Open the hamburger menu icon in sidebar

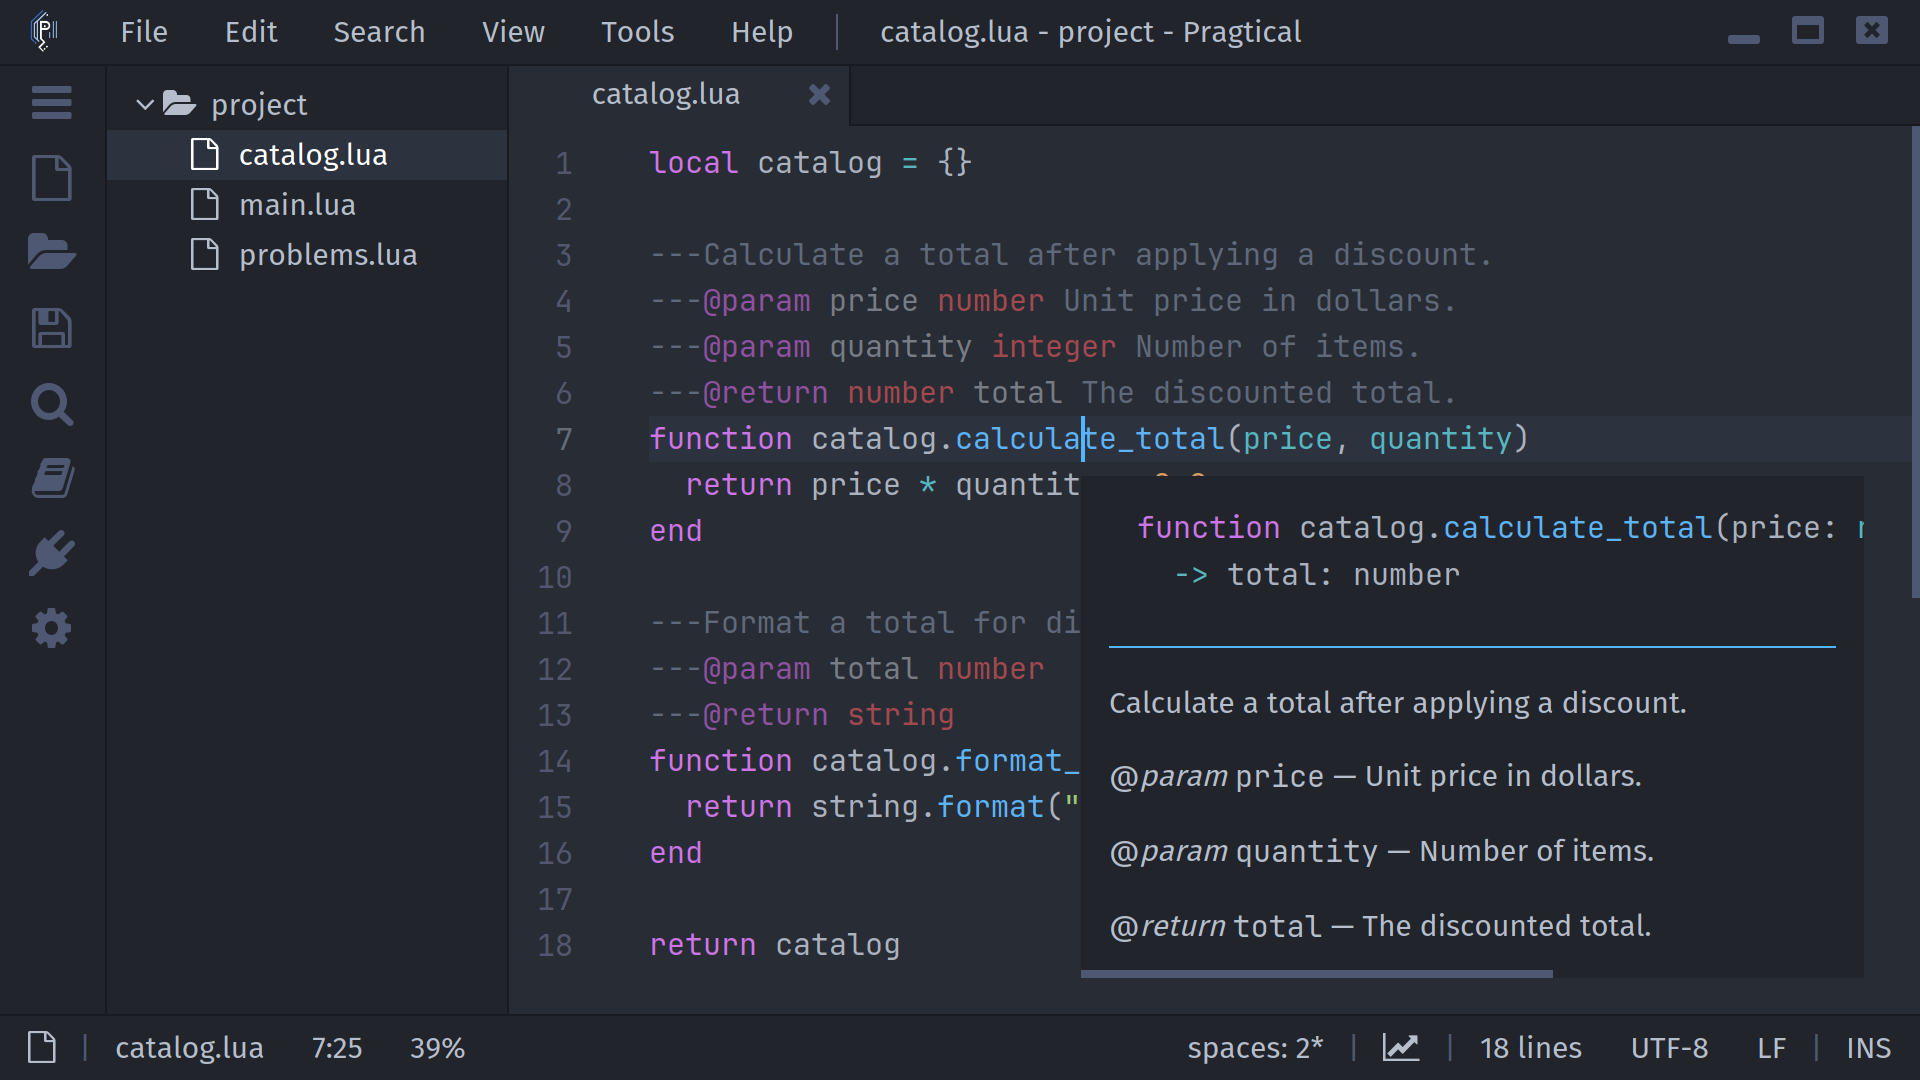click(x=51, y=102)
